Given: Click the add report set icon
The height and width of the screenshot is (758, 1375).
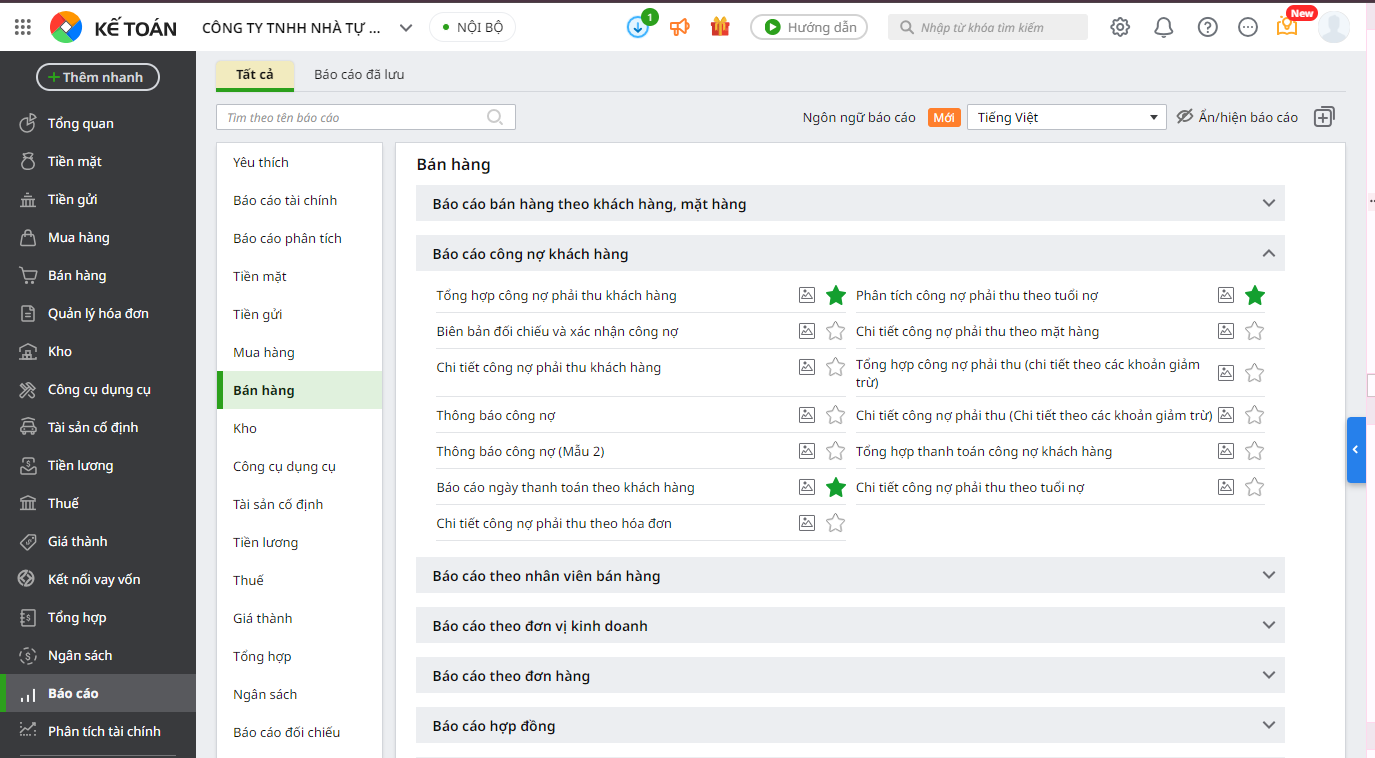Looking at the screenshot, I should [1324, 117].
